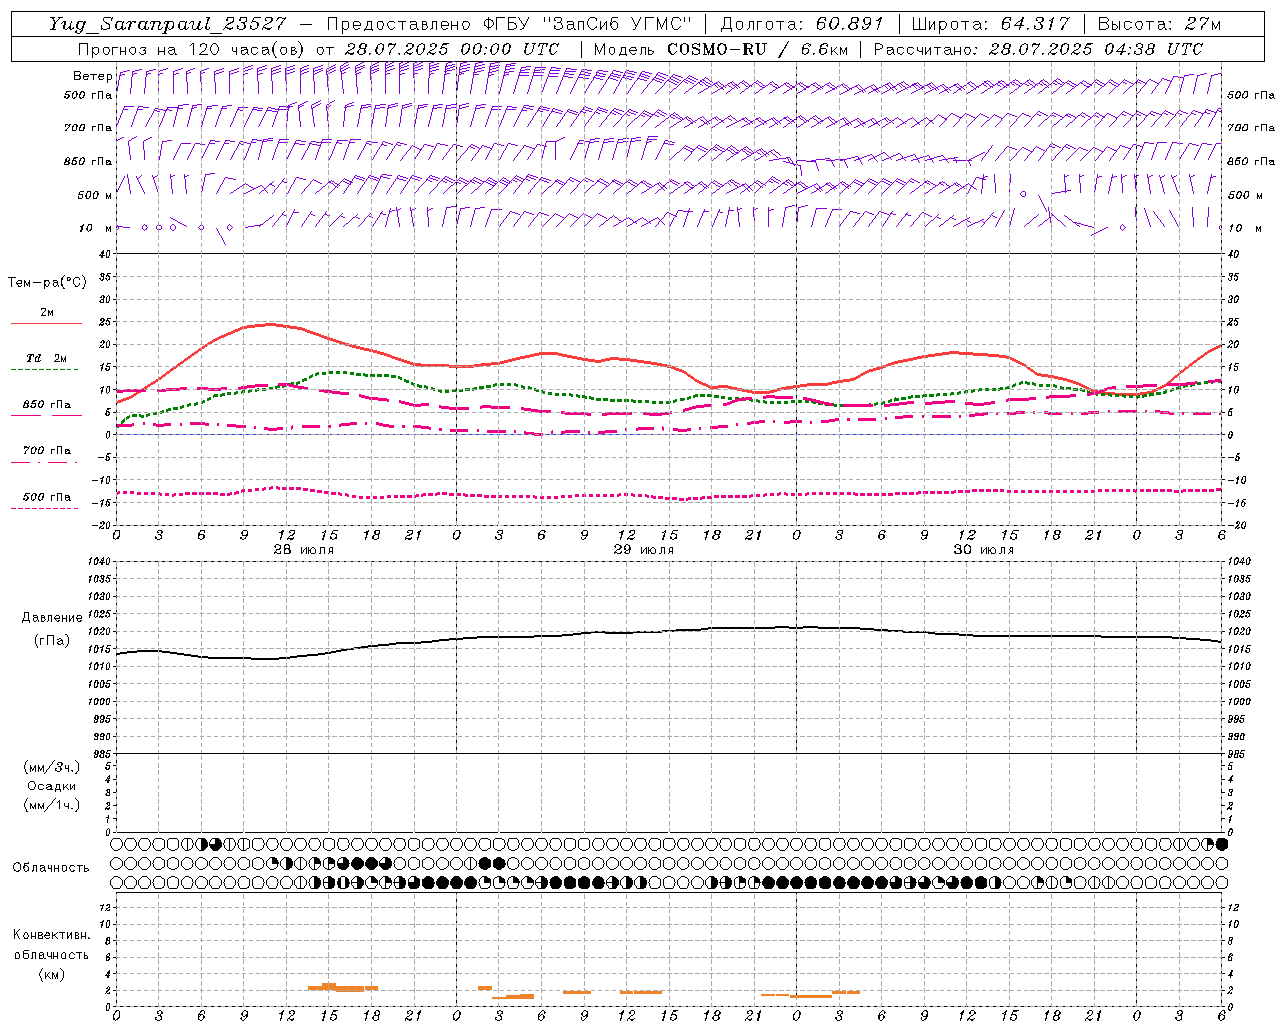Click the "Td 2м" dew point legend label
The height and width of the screenshot is (1024, 1280).
point(47,358)
